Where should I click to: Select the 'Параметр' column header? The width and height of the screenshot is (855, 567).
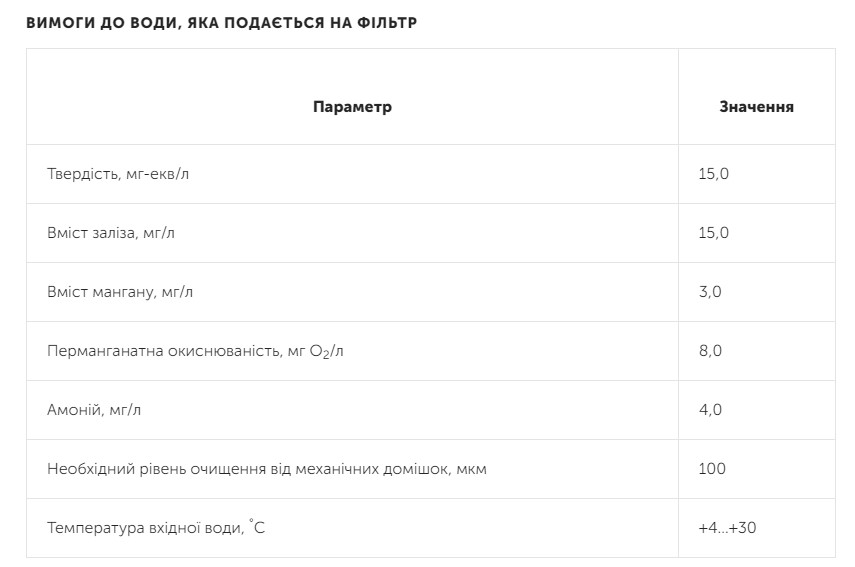[x=352, y=107]
